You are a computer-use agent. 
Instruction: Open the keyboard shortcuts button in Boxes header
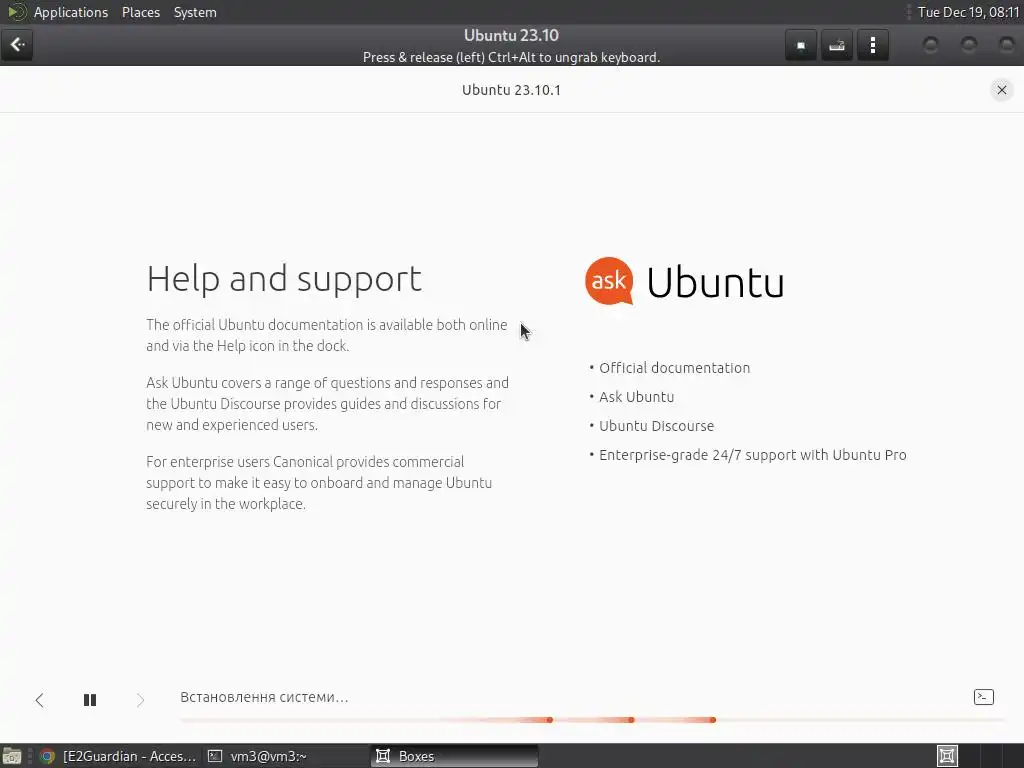click(x=837, y=45)
